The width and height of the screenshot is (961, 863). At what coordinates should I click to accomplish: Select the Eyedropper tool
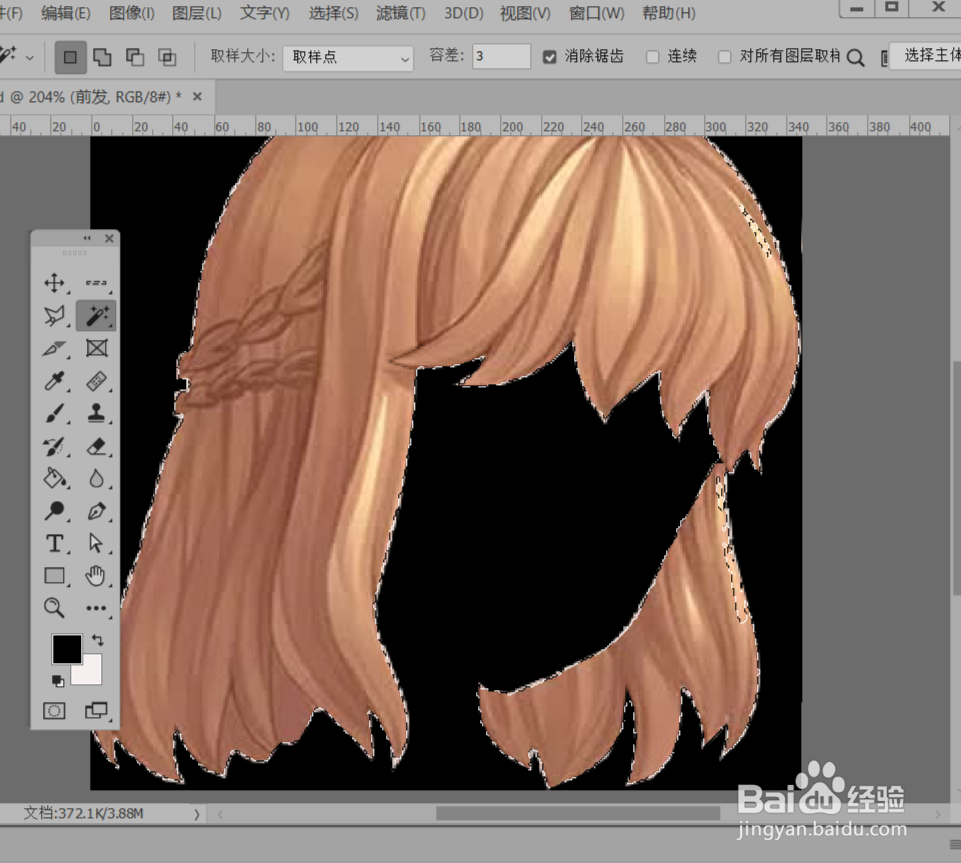point(55,381)
